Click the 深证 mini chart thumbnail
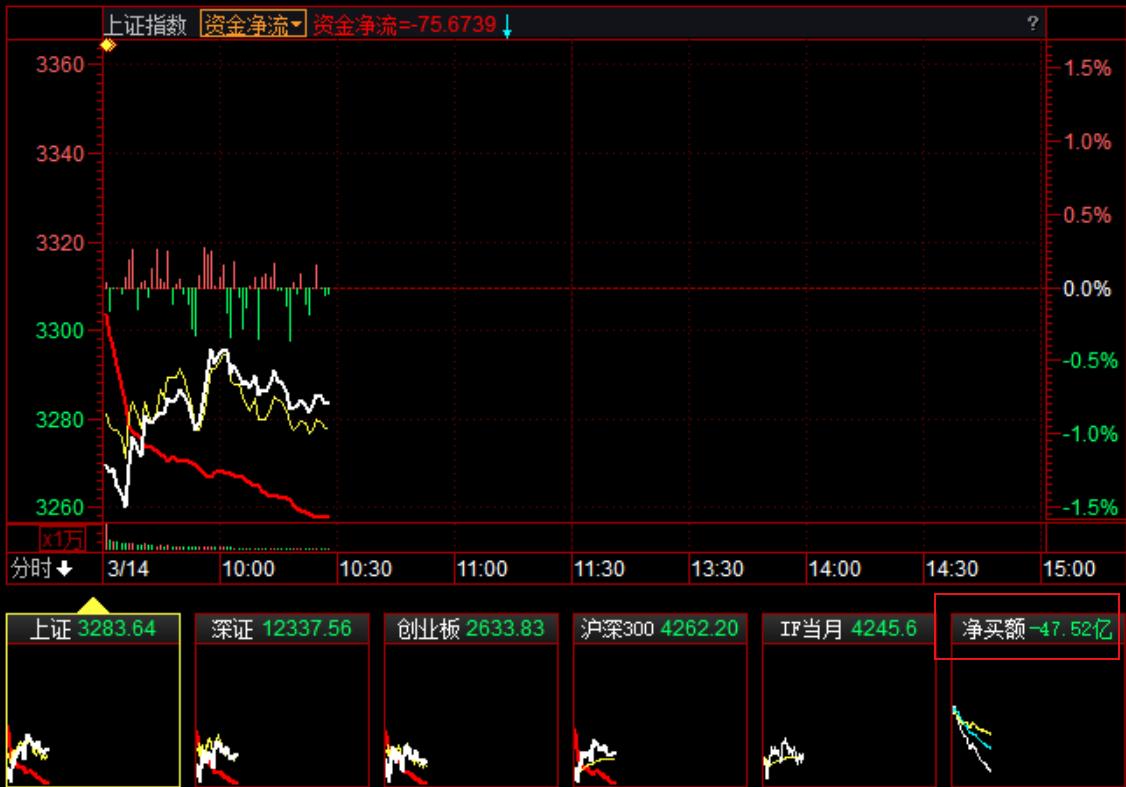Screen dimensions: 1126x787 [281, 715]
